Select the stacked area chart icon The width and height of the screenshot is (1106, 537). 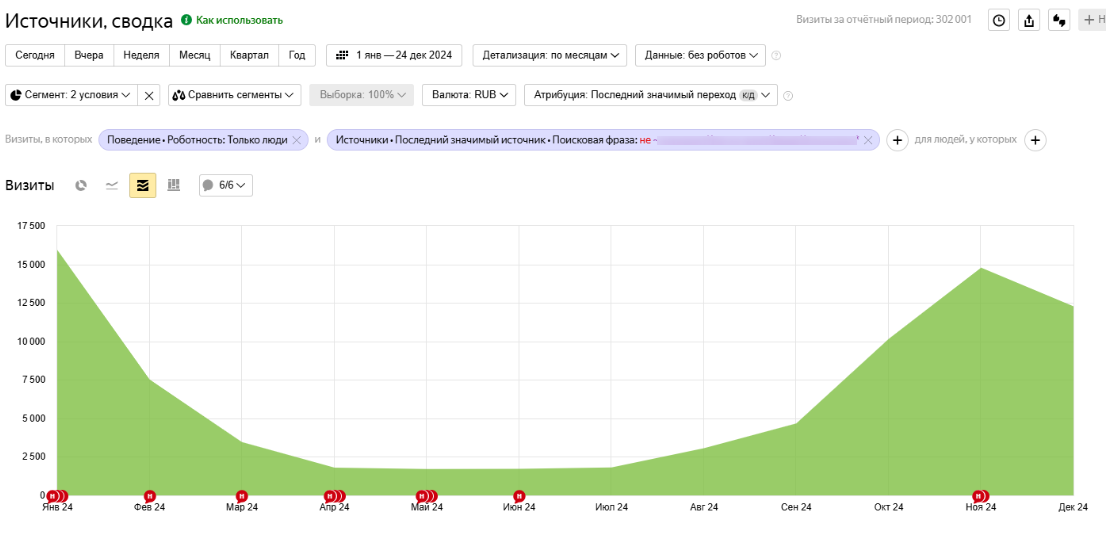(142, 185)
